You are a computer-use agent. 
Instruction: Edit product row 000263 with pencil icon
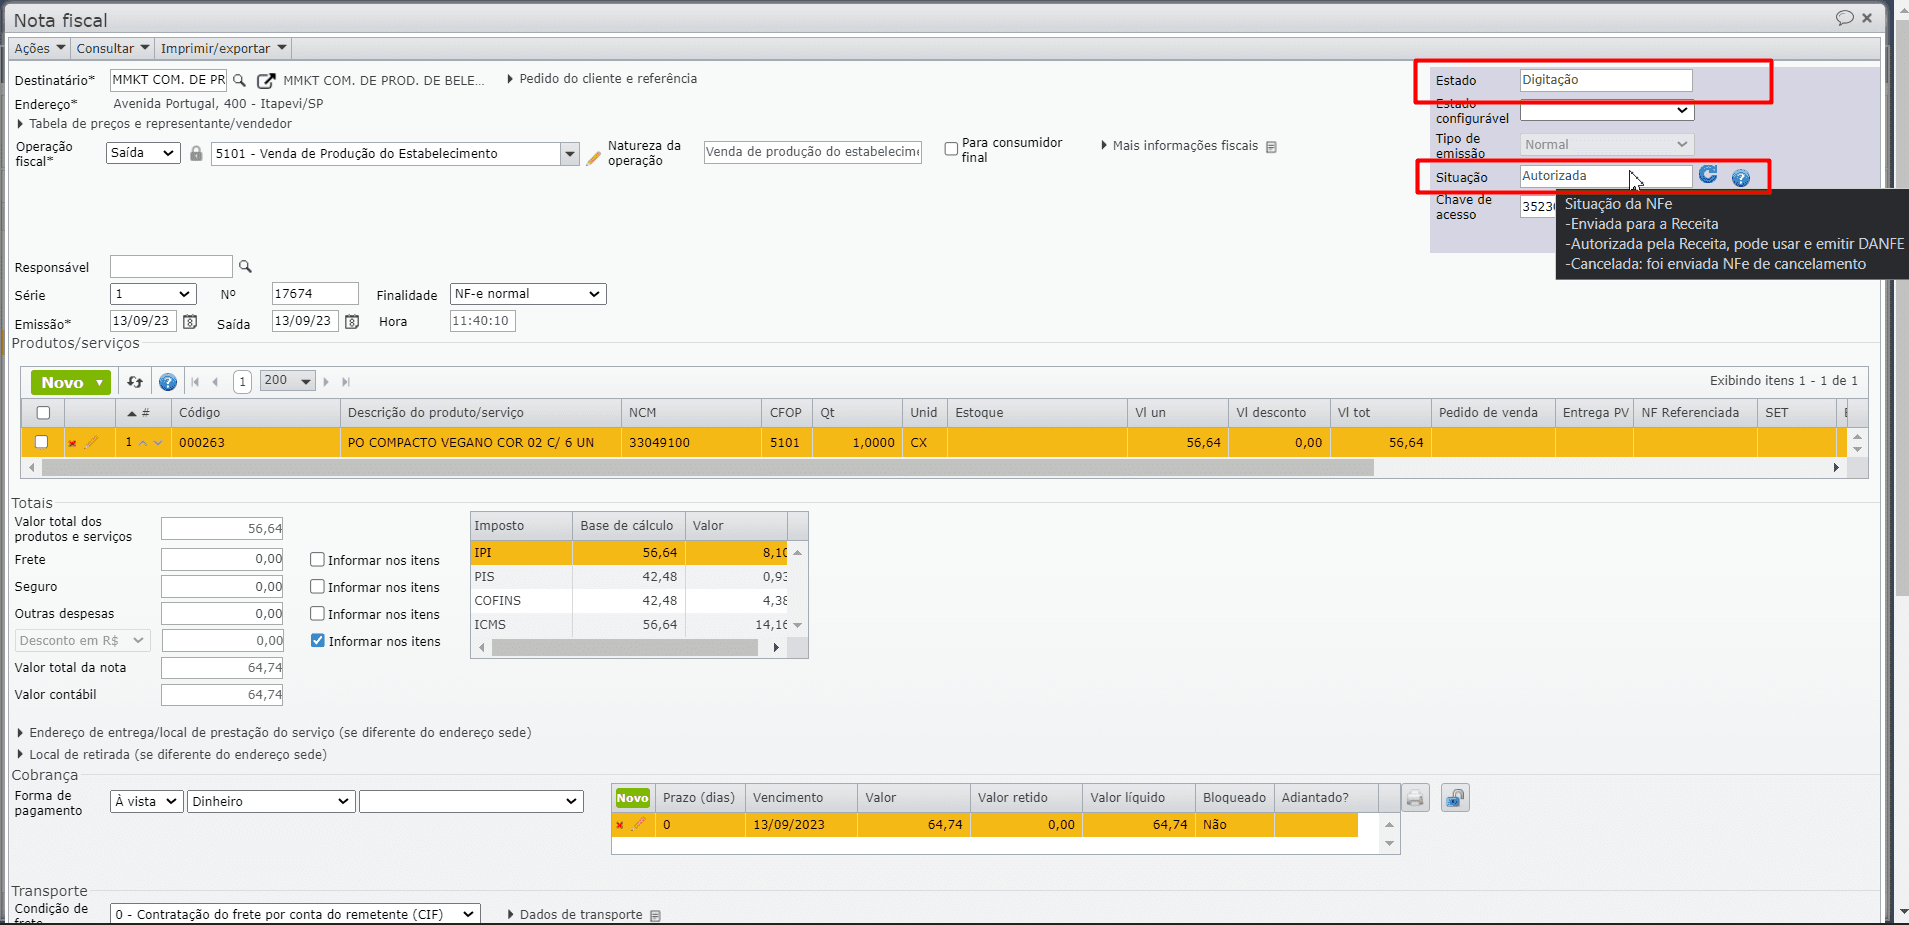pyautogui.click(x=91, y=442)
